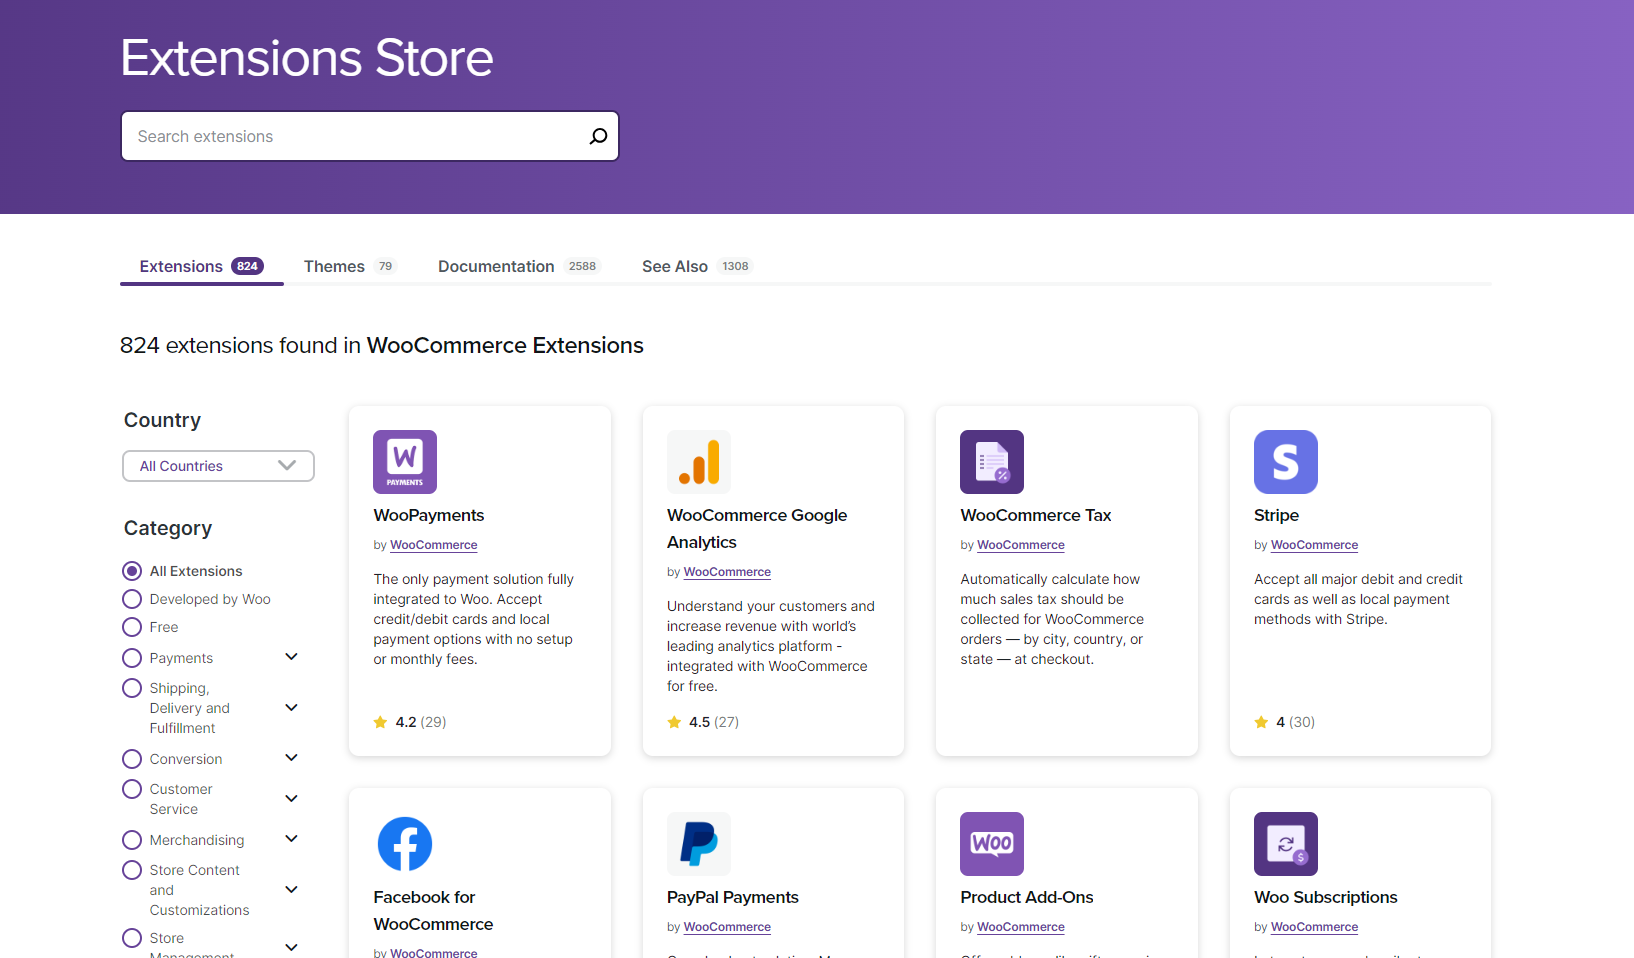This screenshot has height=958, width=1634.
Task: Open WooCommerce link under Stripe
Action: coord(1314,545)
